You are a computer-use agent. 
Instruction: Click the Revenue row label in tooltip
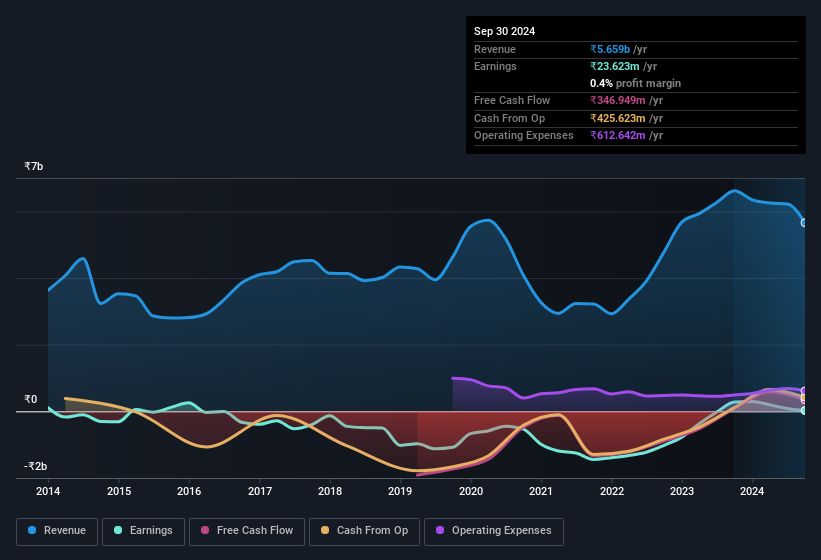(x=495, y=49)
